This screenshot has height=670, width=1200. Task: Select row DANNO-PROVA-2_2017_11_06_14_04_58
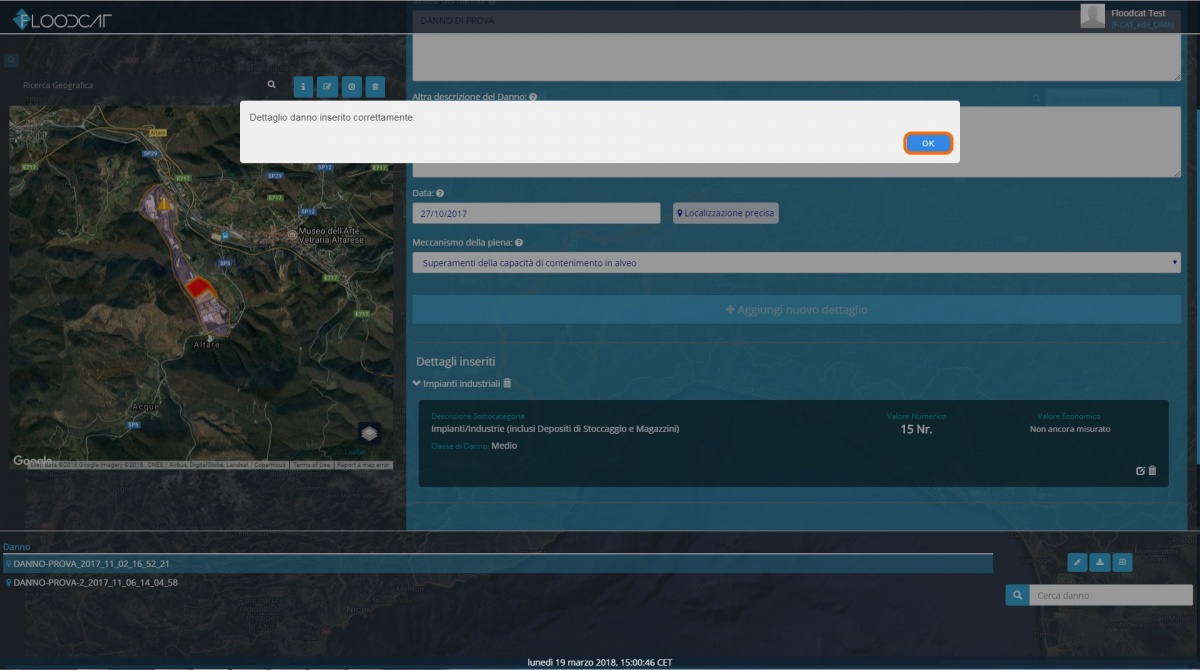[498, 582]
